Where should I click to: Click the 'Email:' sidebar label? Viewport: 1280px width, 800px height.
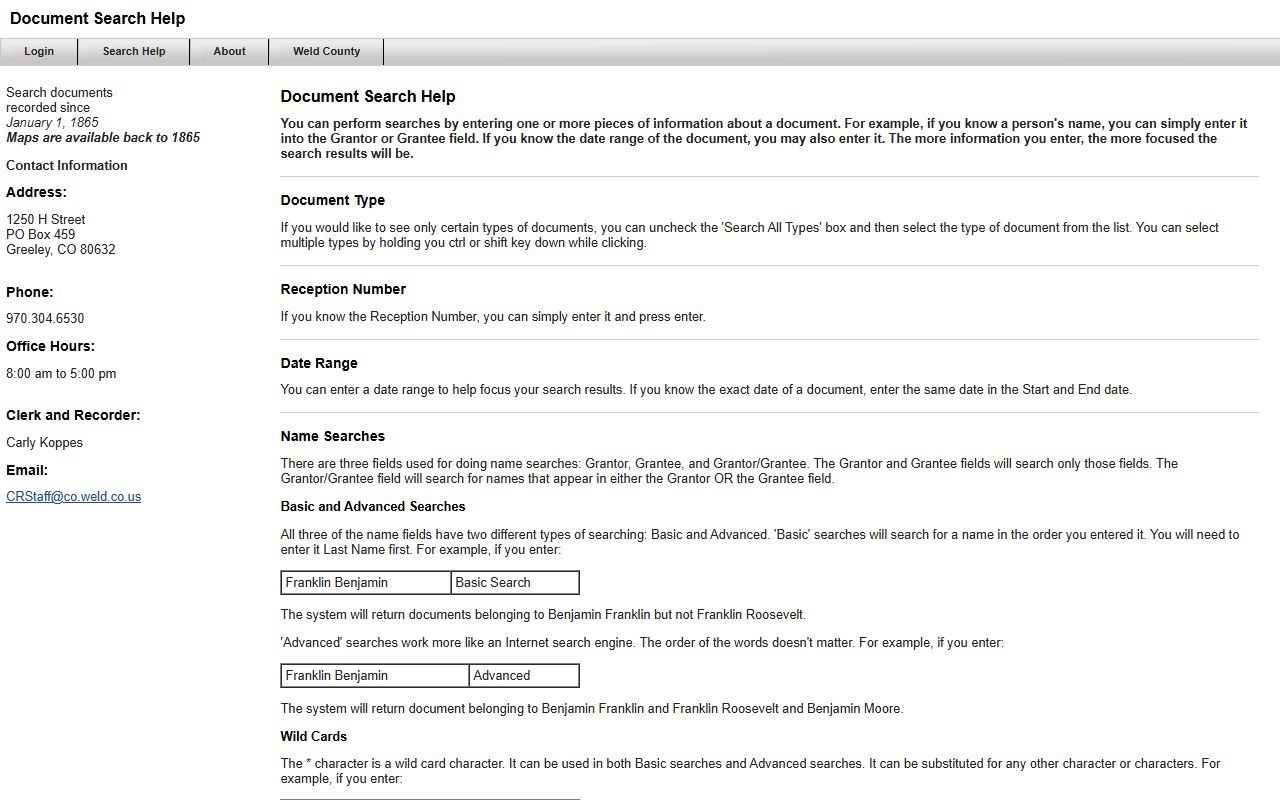[x=27, y=471]
